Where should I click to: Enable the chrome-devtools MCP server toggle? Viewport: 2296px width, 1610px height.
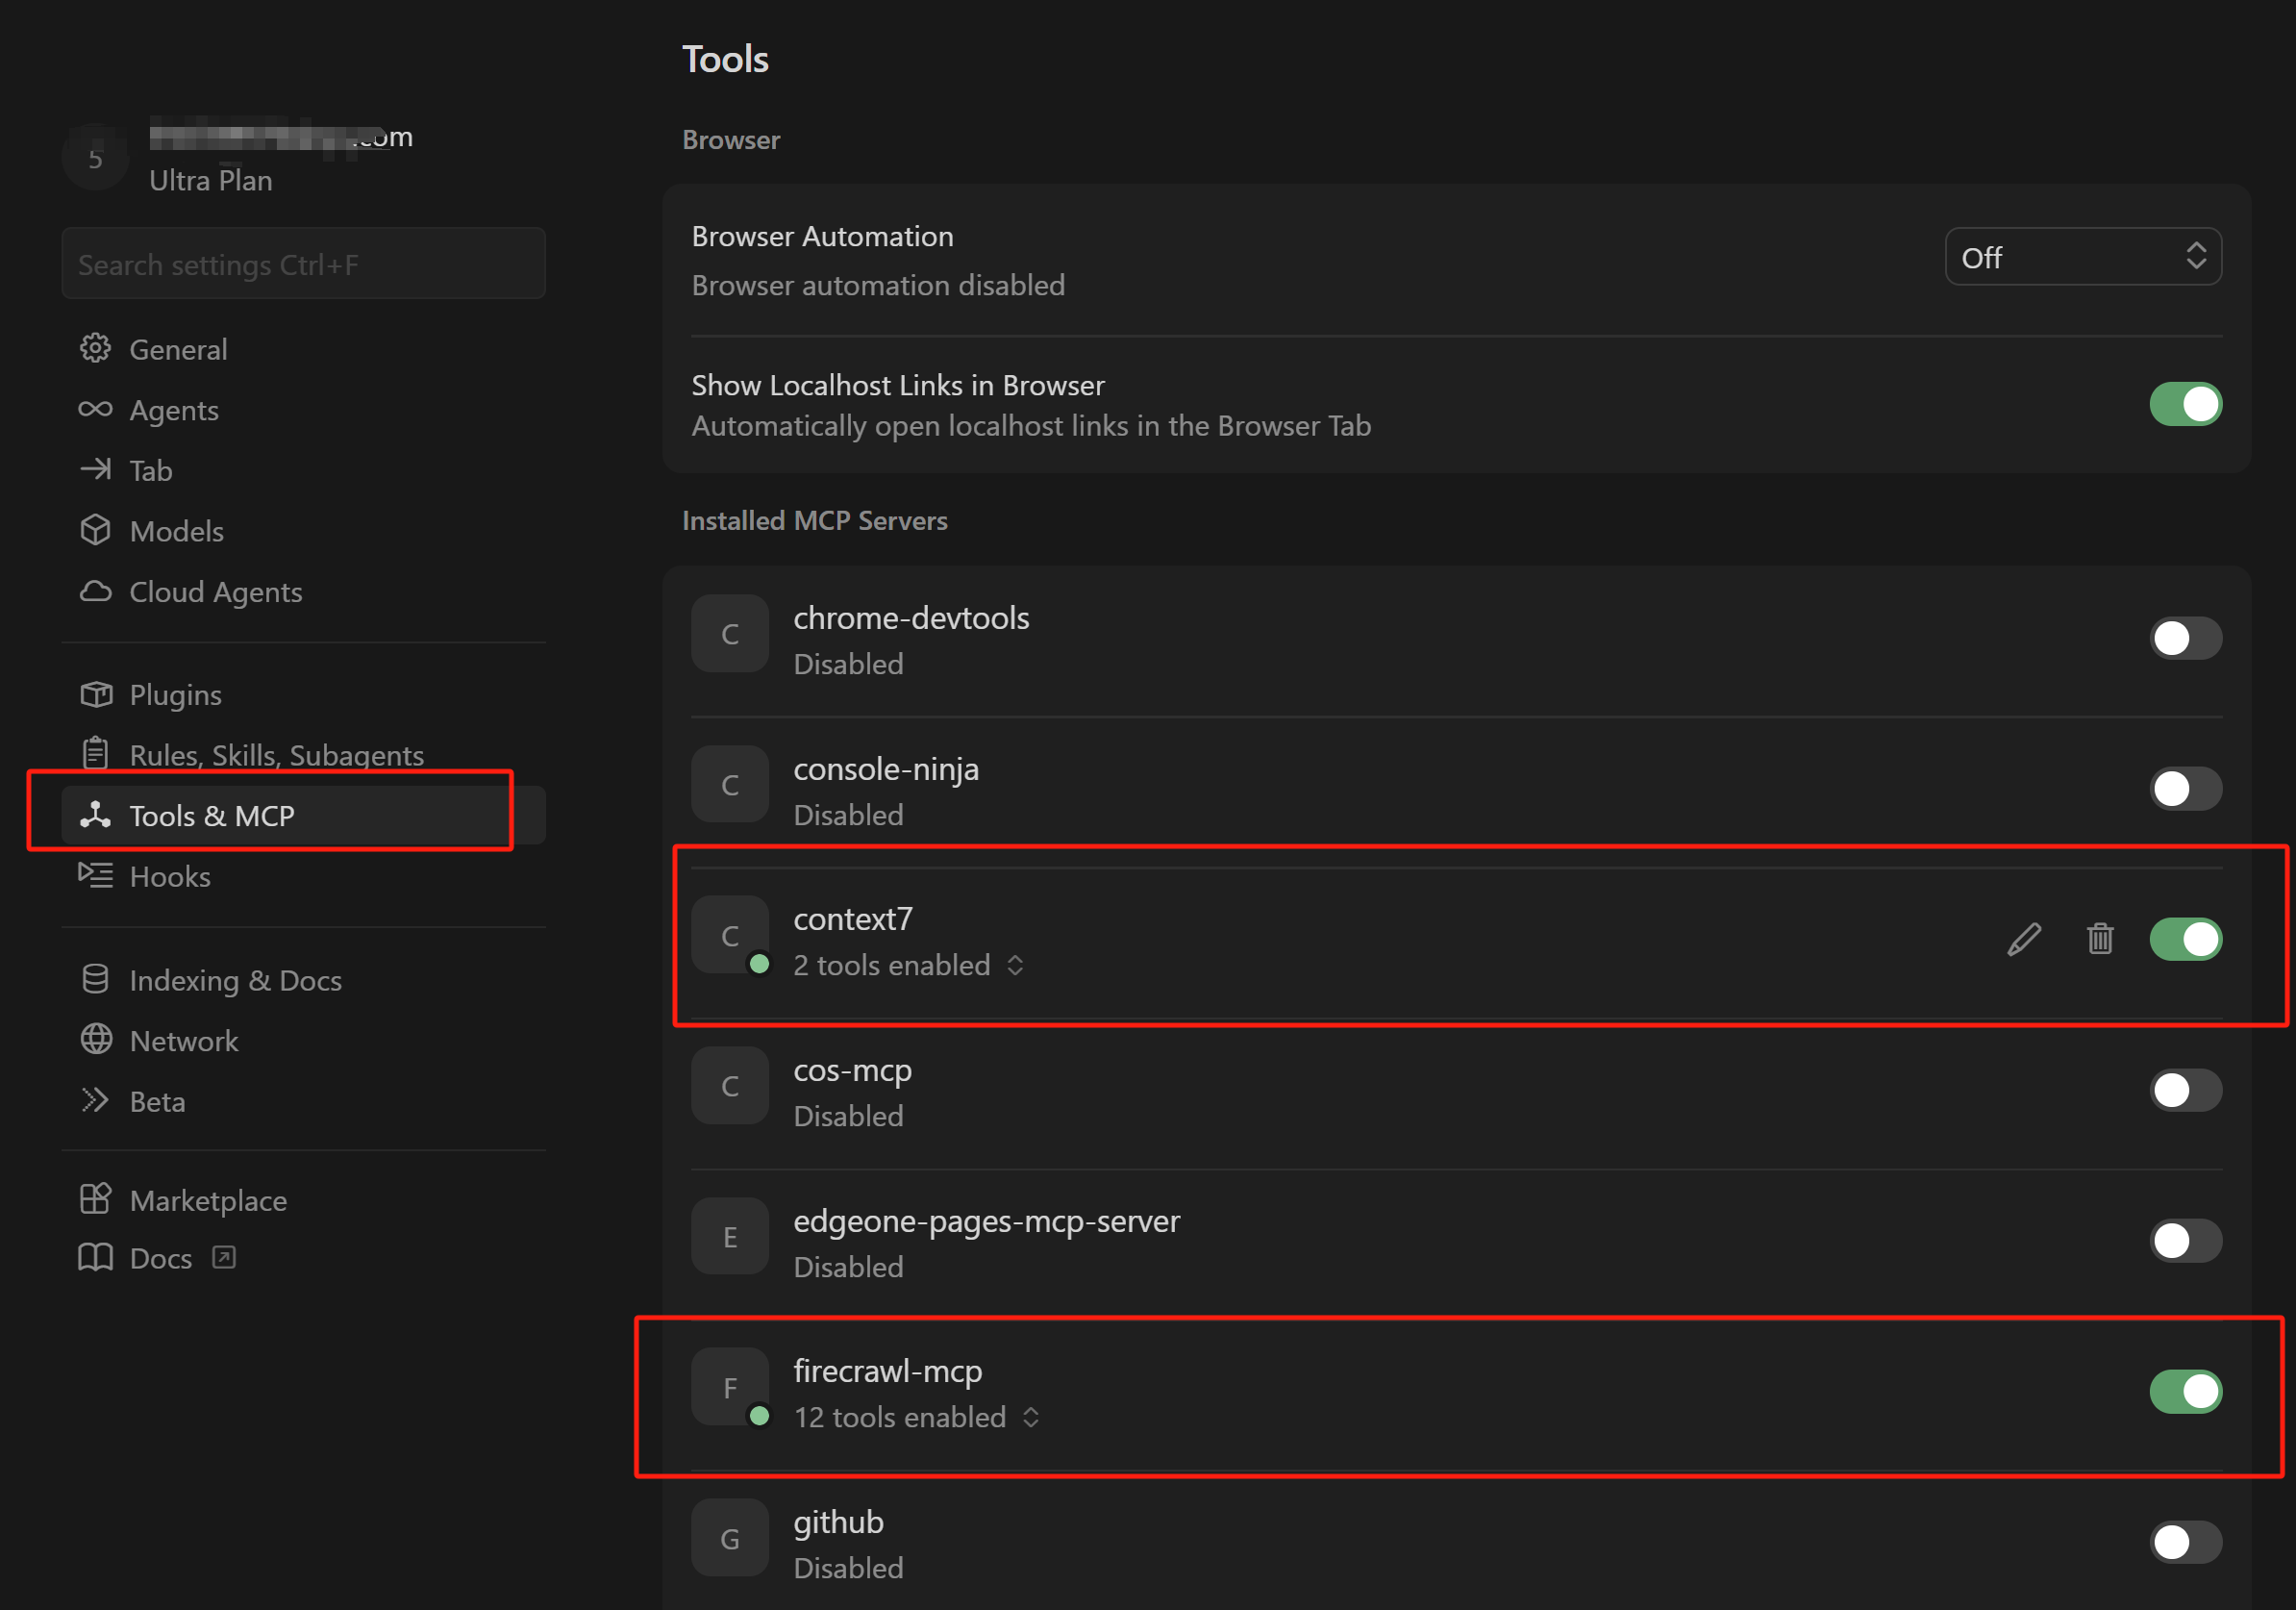[x=2185, y=638]
